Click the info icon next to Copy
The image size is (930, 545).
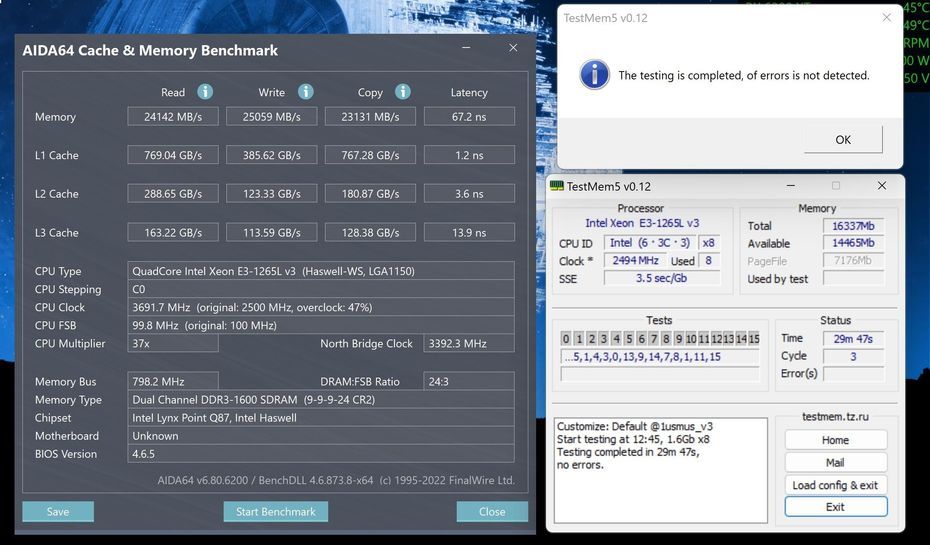pos(402,92)
